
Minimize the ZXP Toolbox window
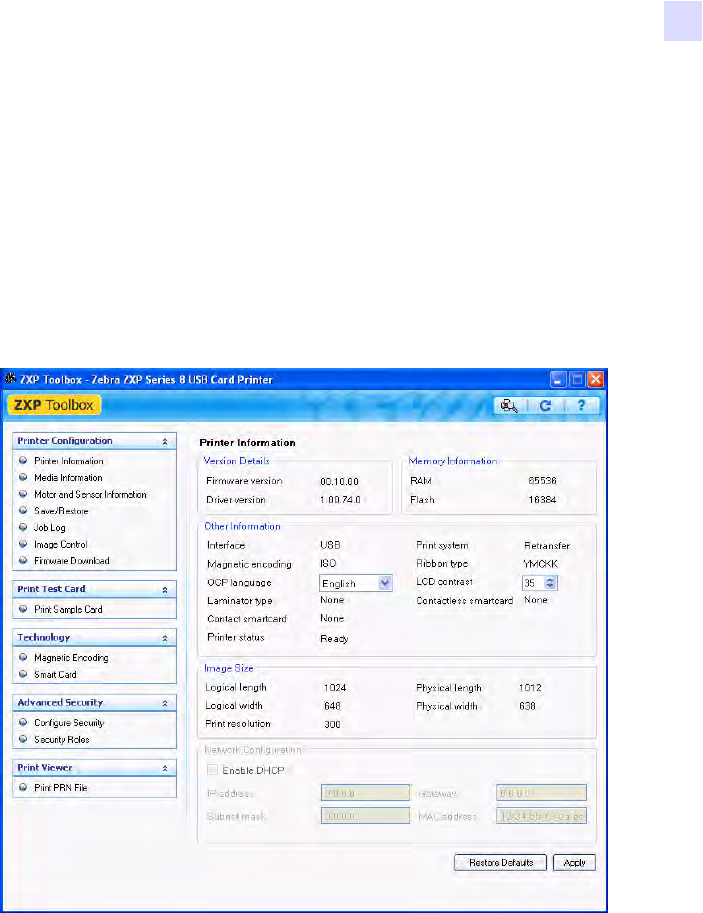coord(558,380)
